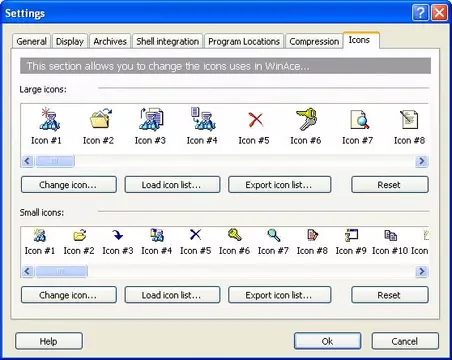Image resolution: width=452 pixels, height=360 pixels.
Task: Click Change icon button under Large icons
Action: [69, 185]
